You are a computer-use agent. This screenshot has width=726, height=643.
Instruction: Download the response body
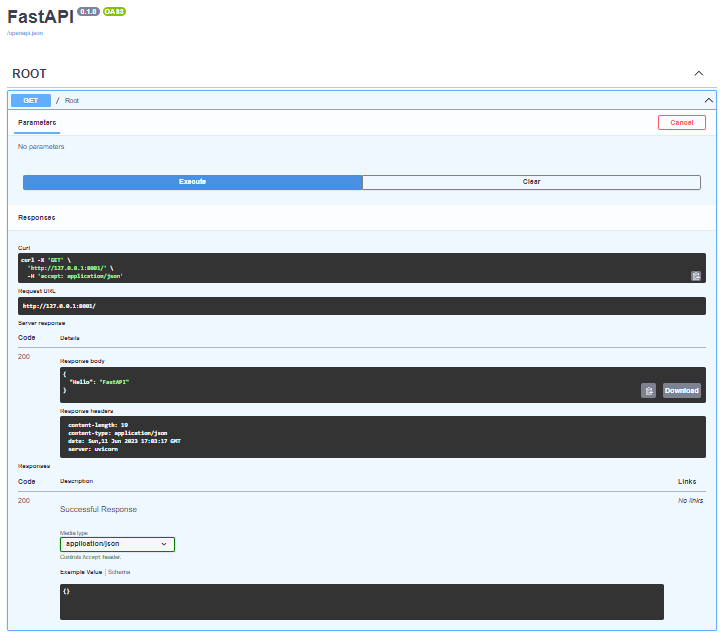tap(682, 391)
